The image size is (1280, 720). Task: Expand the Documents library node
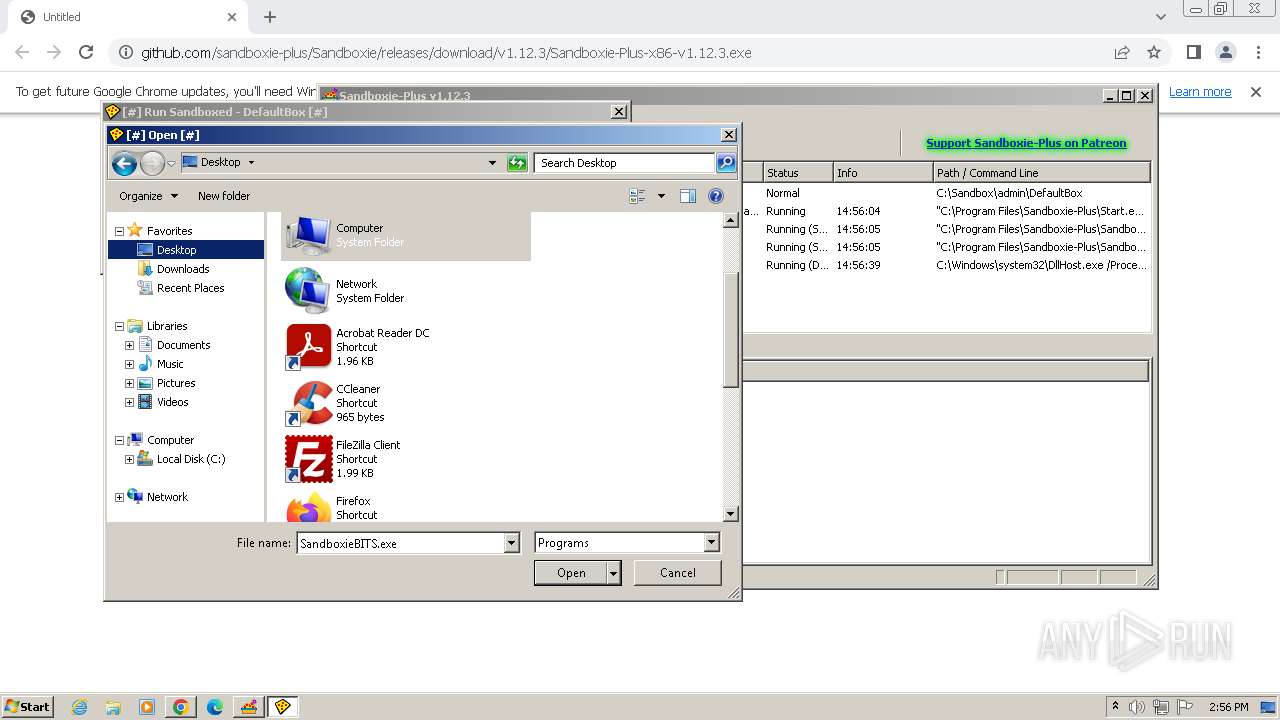[129, 345]
